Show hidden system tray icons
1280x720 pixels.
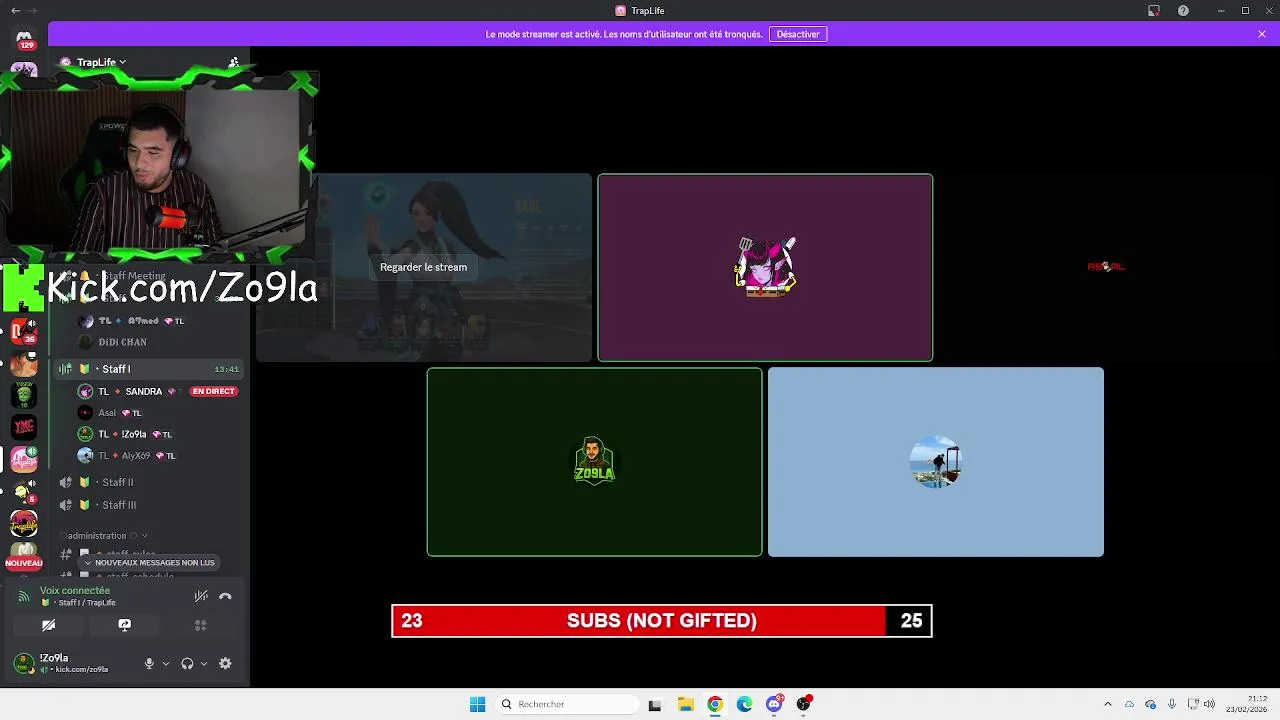pyautogui.click(x=1107, y=704)
